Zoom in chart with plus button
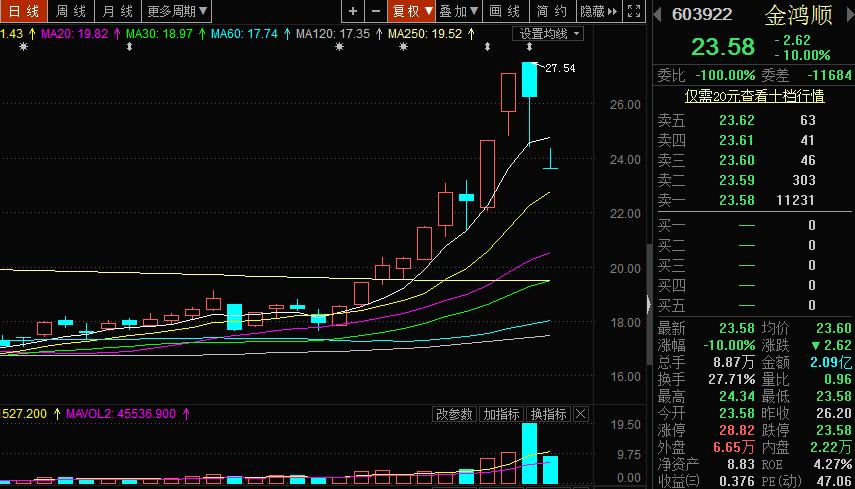This screenshot has width=855, height=489. click(x=353, y=11)
